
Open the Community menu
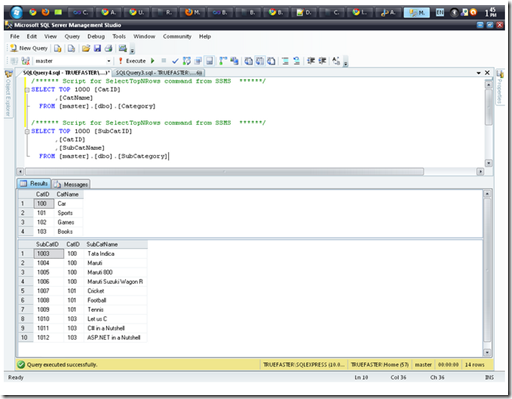click(177, 36)
